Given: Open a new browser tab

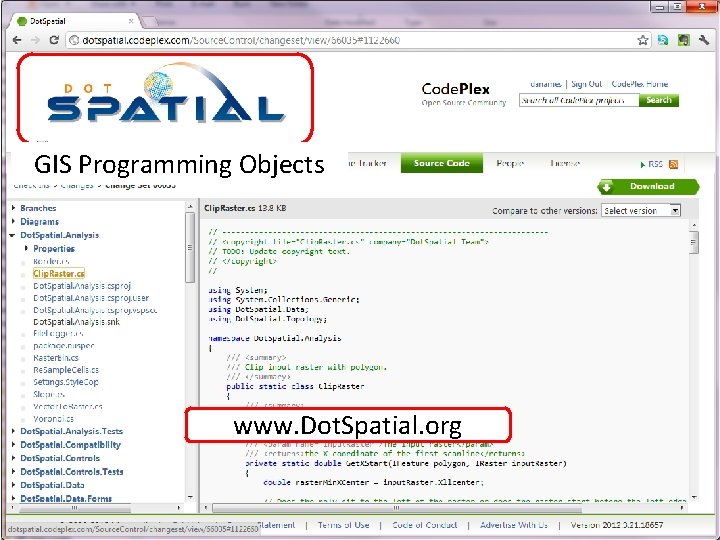Looking at the screenshot, I should 148,22.
